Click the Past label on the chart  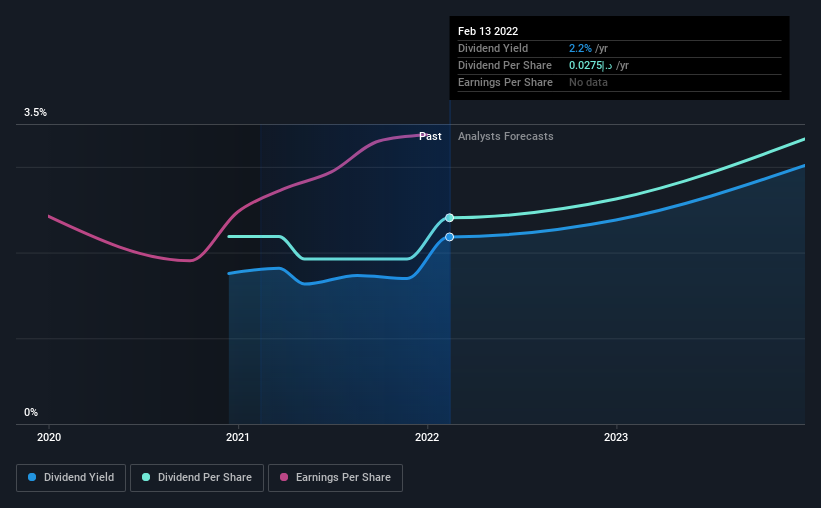(430, 136)
